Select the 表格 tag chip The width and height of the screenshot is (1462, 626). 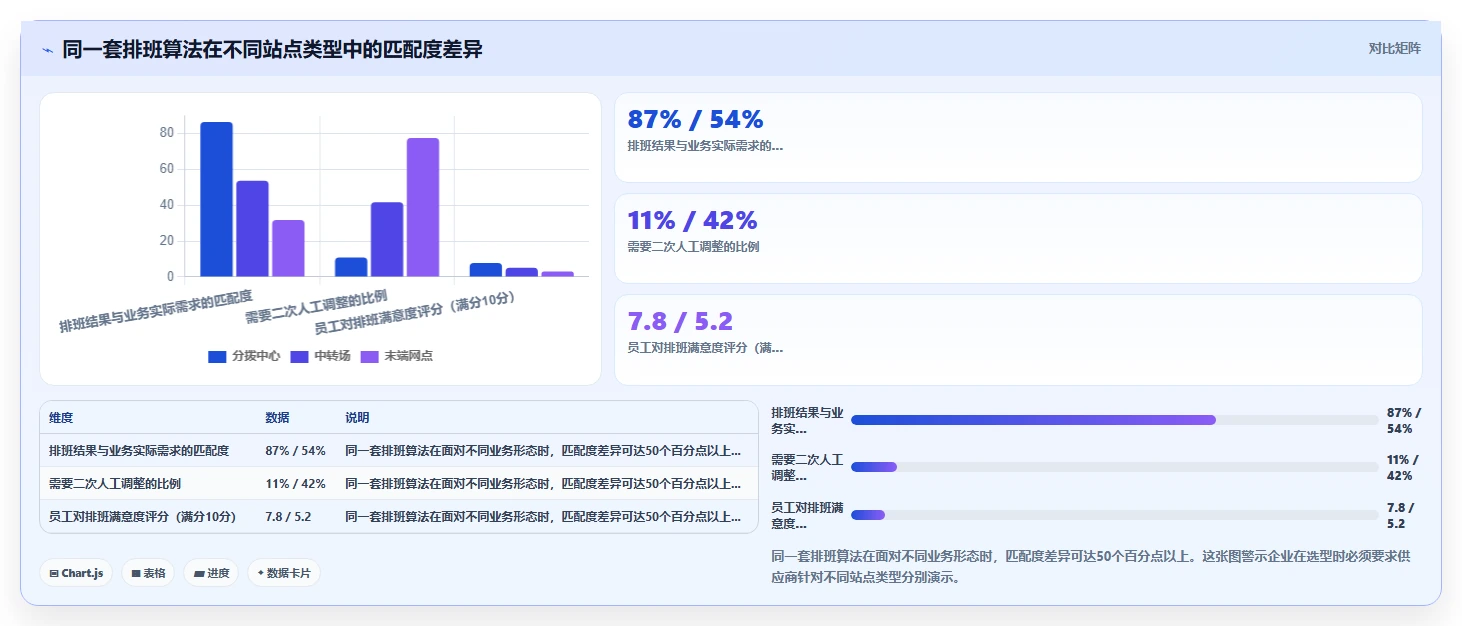click(149, 573)
